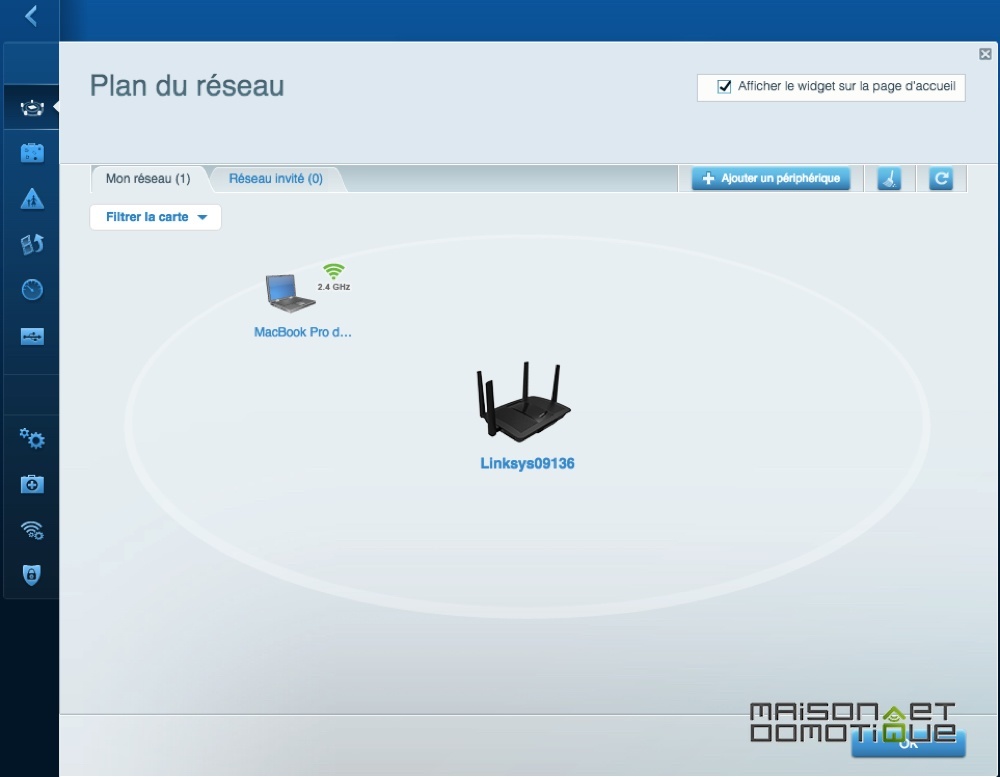Toggle Afficher le widget sur la page d'accueil
Viewport: 1000px width, 777px height.
(x=724, y=87)
